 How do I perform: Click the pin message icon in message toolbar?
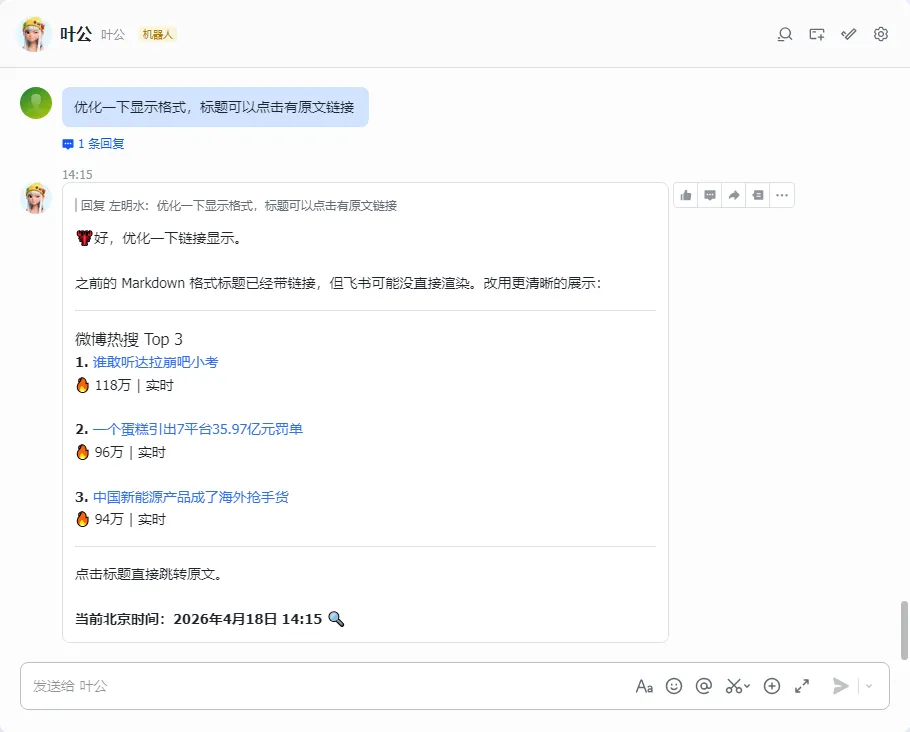(757, 195)
